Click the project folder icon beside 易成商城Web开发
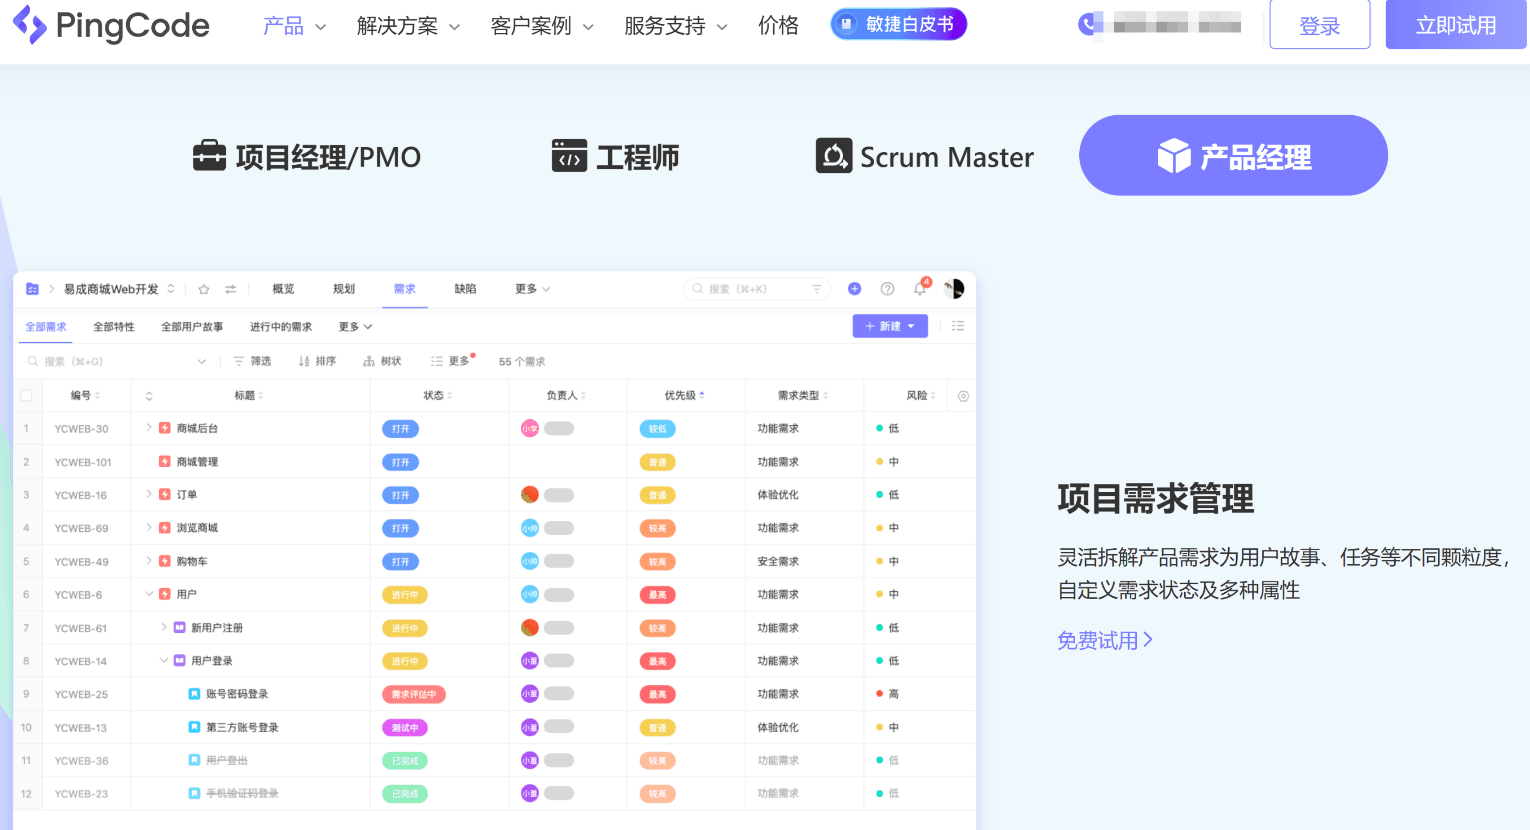1530x830 pixels. point(32,289)
